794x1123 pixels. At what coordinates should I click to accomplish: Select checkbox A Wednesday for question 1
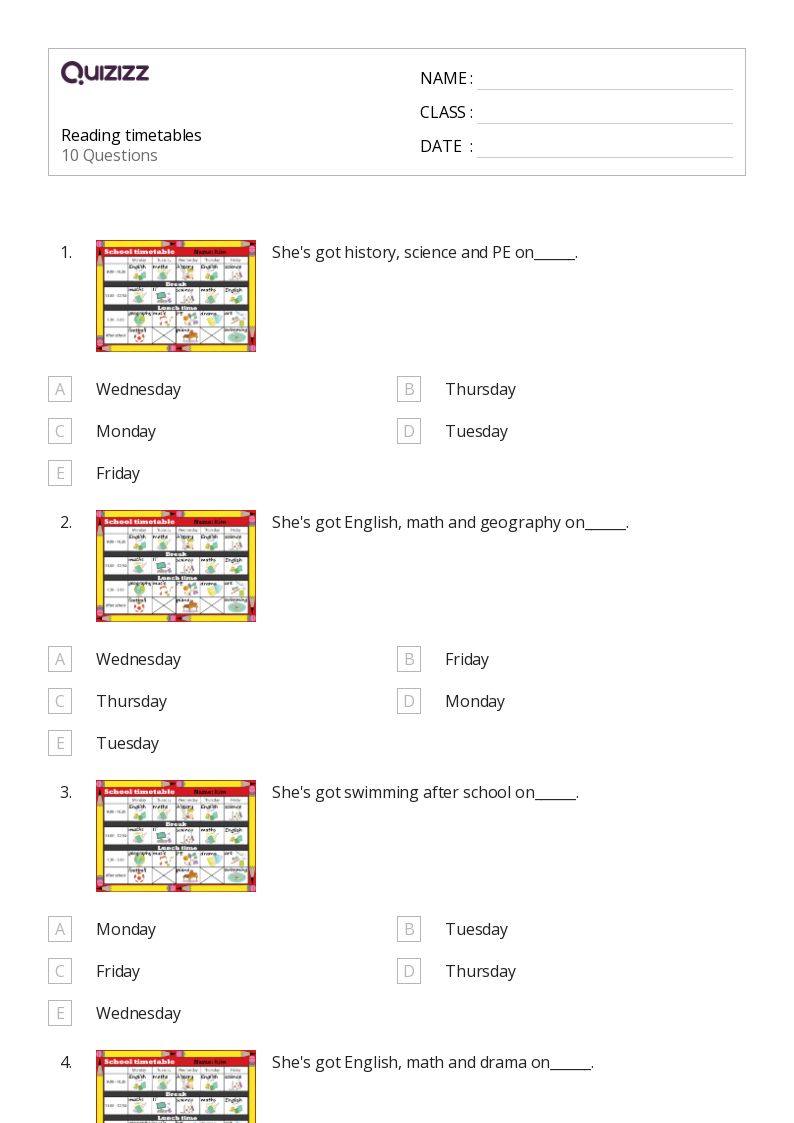(x=60, y=389)
